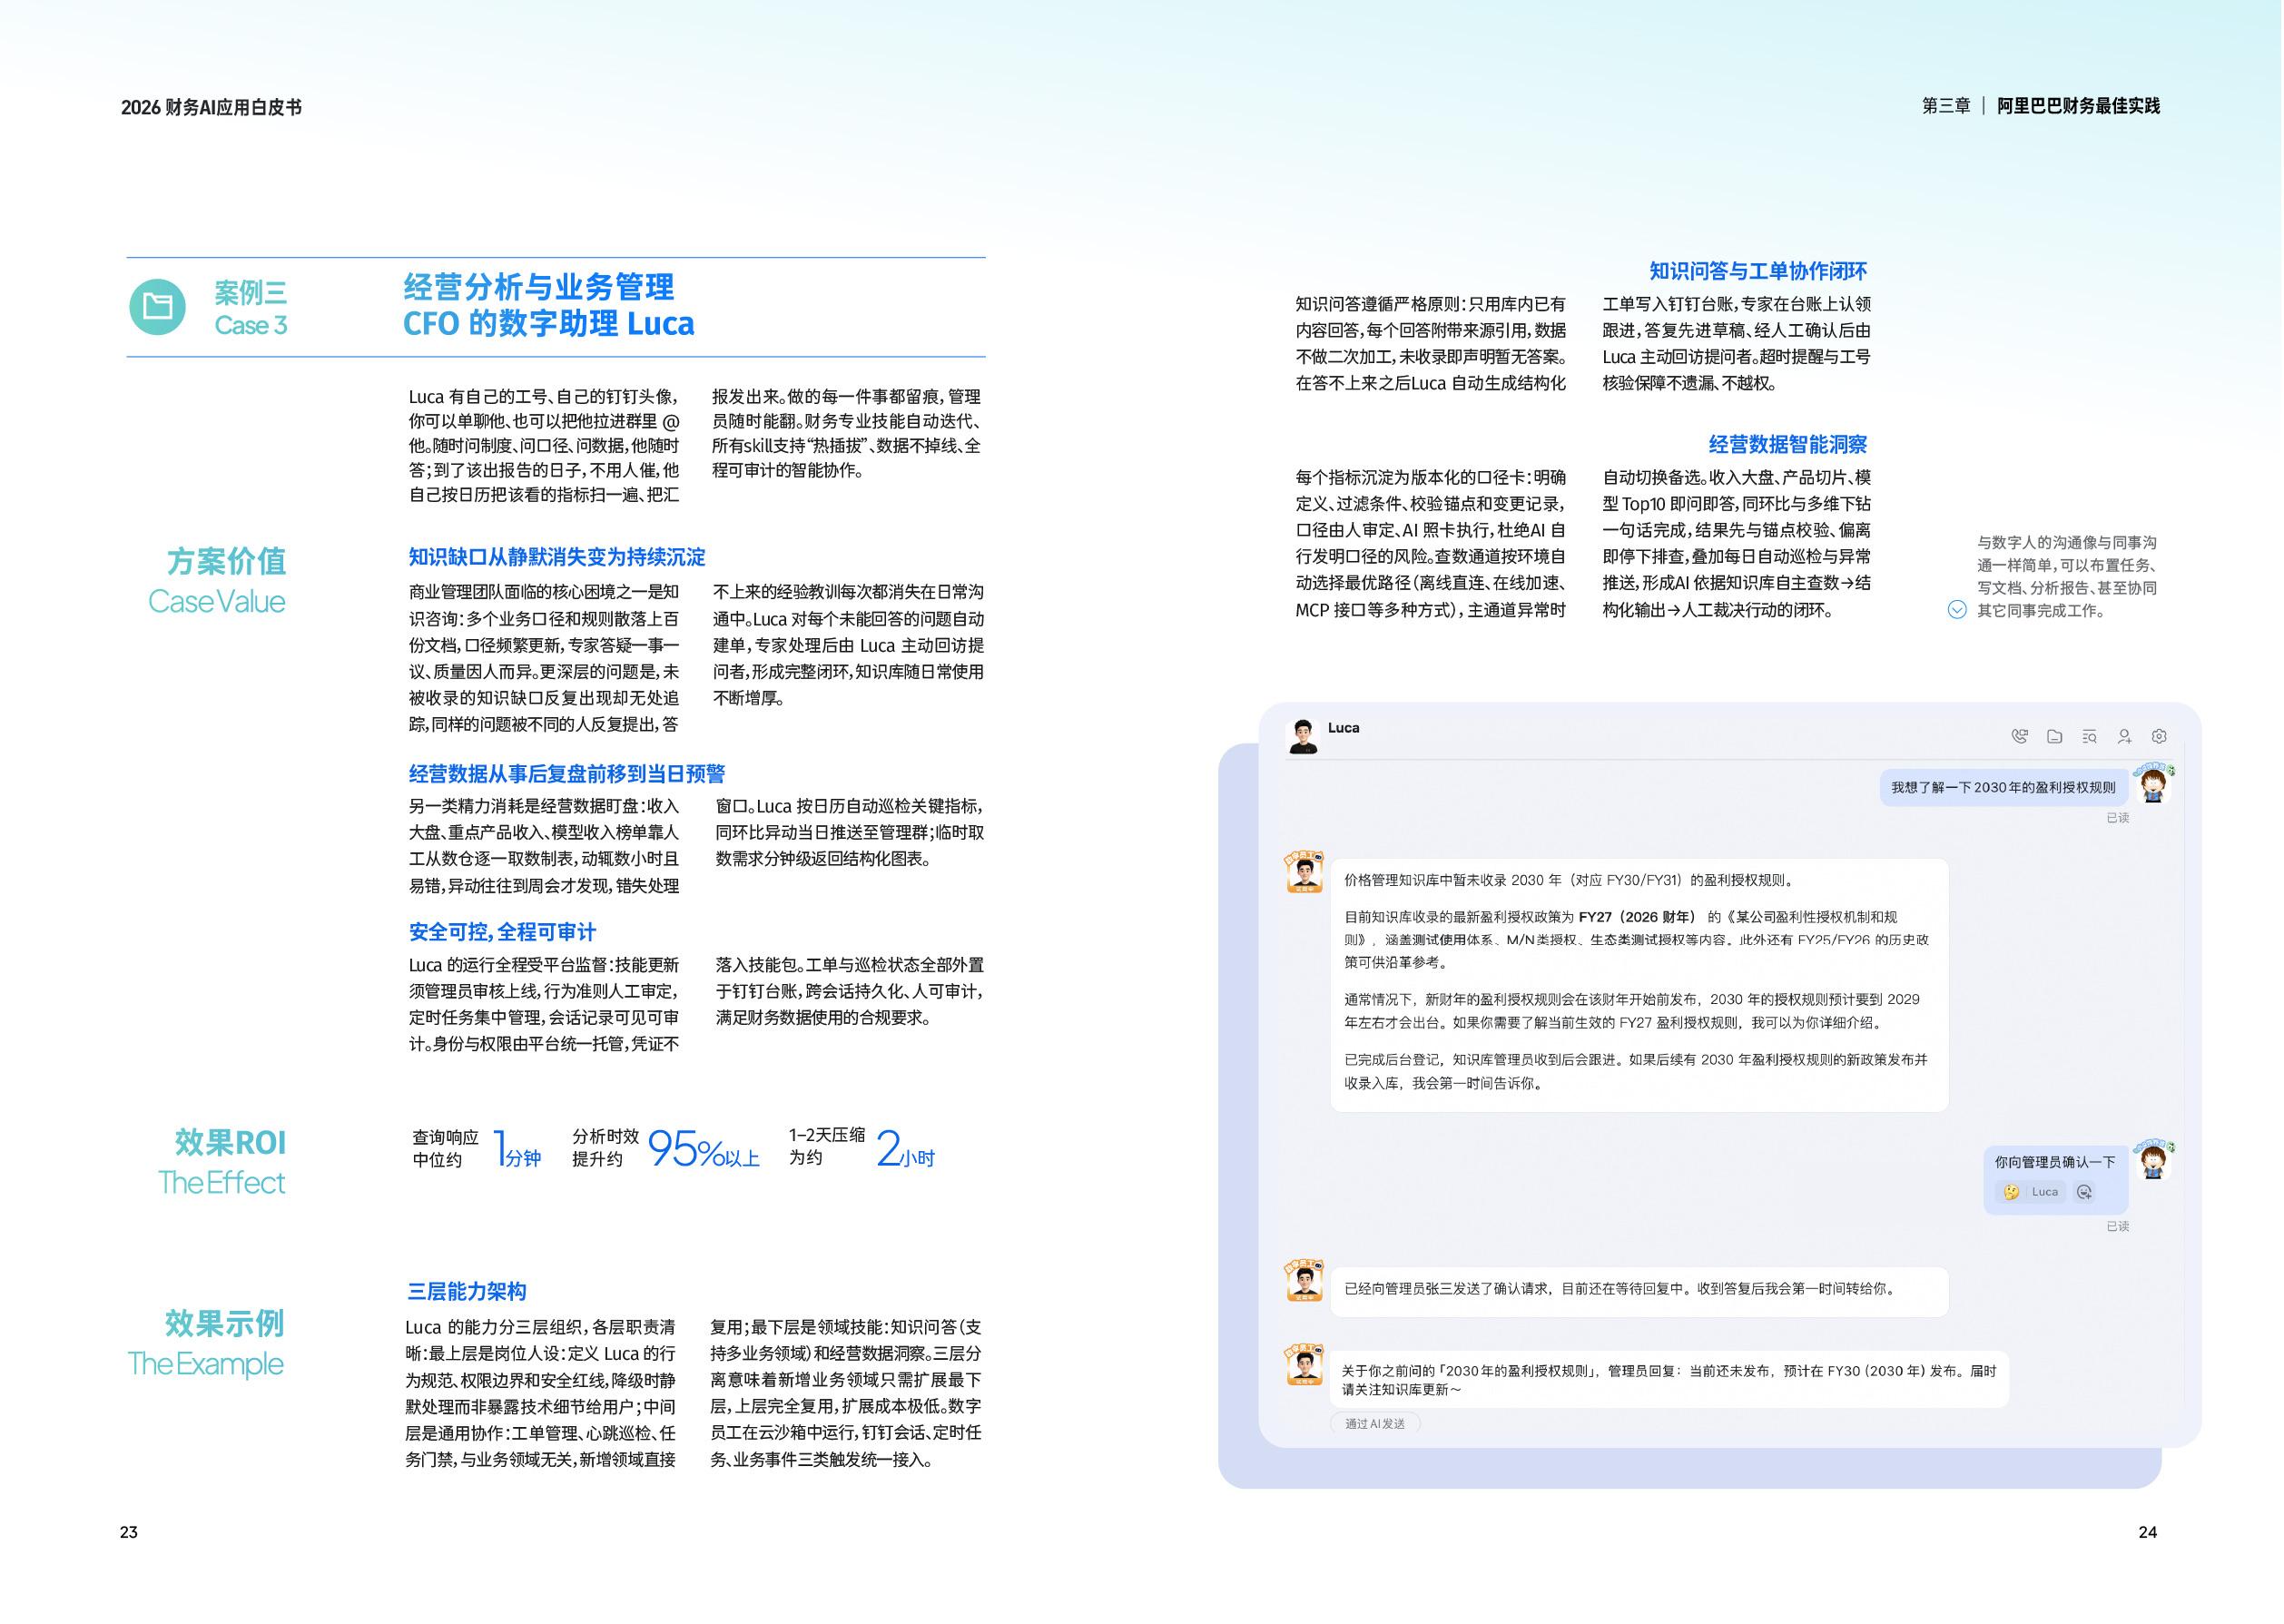Click the section label 效果示例
This screenshot has height=1624, width=2284.
(225, 1323)
